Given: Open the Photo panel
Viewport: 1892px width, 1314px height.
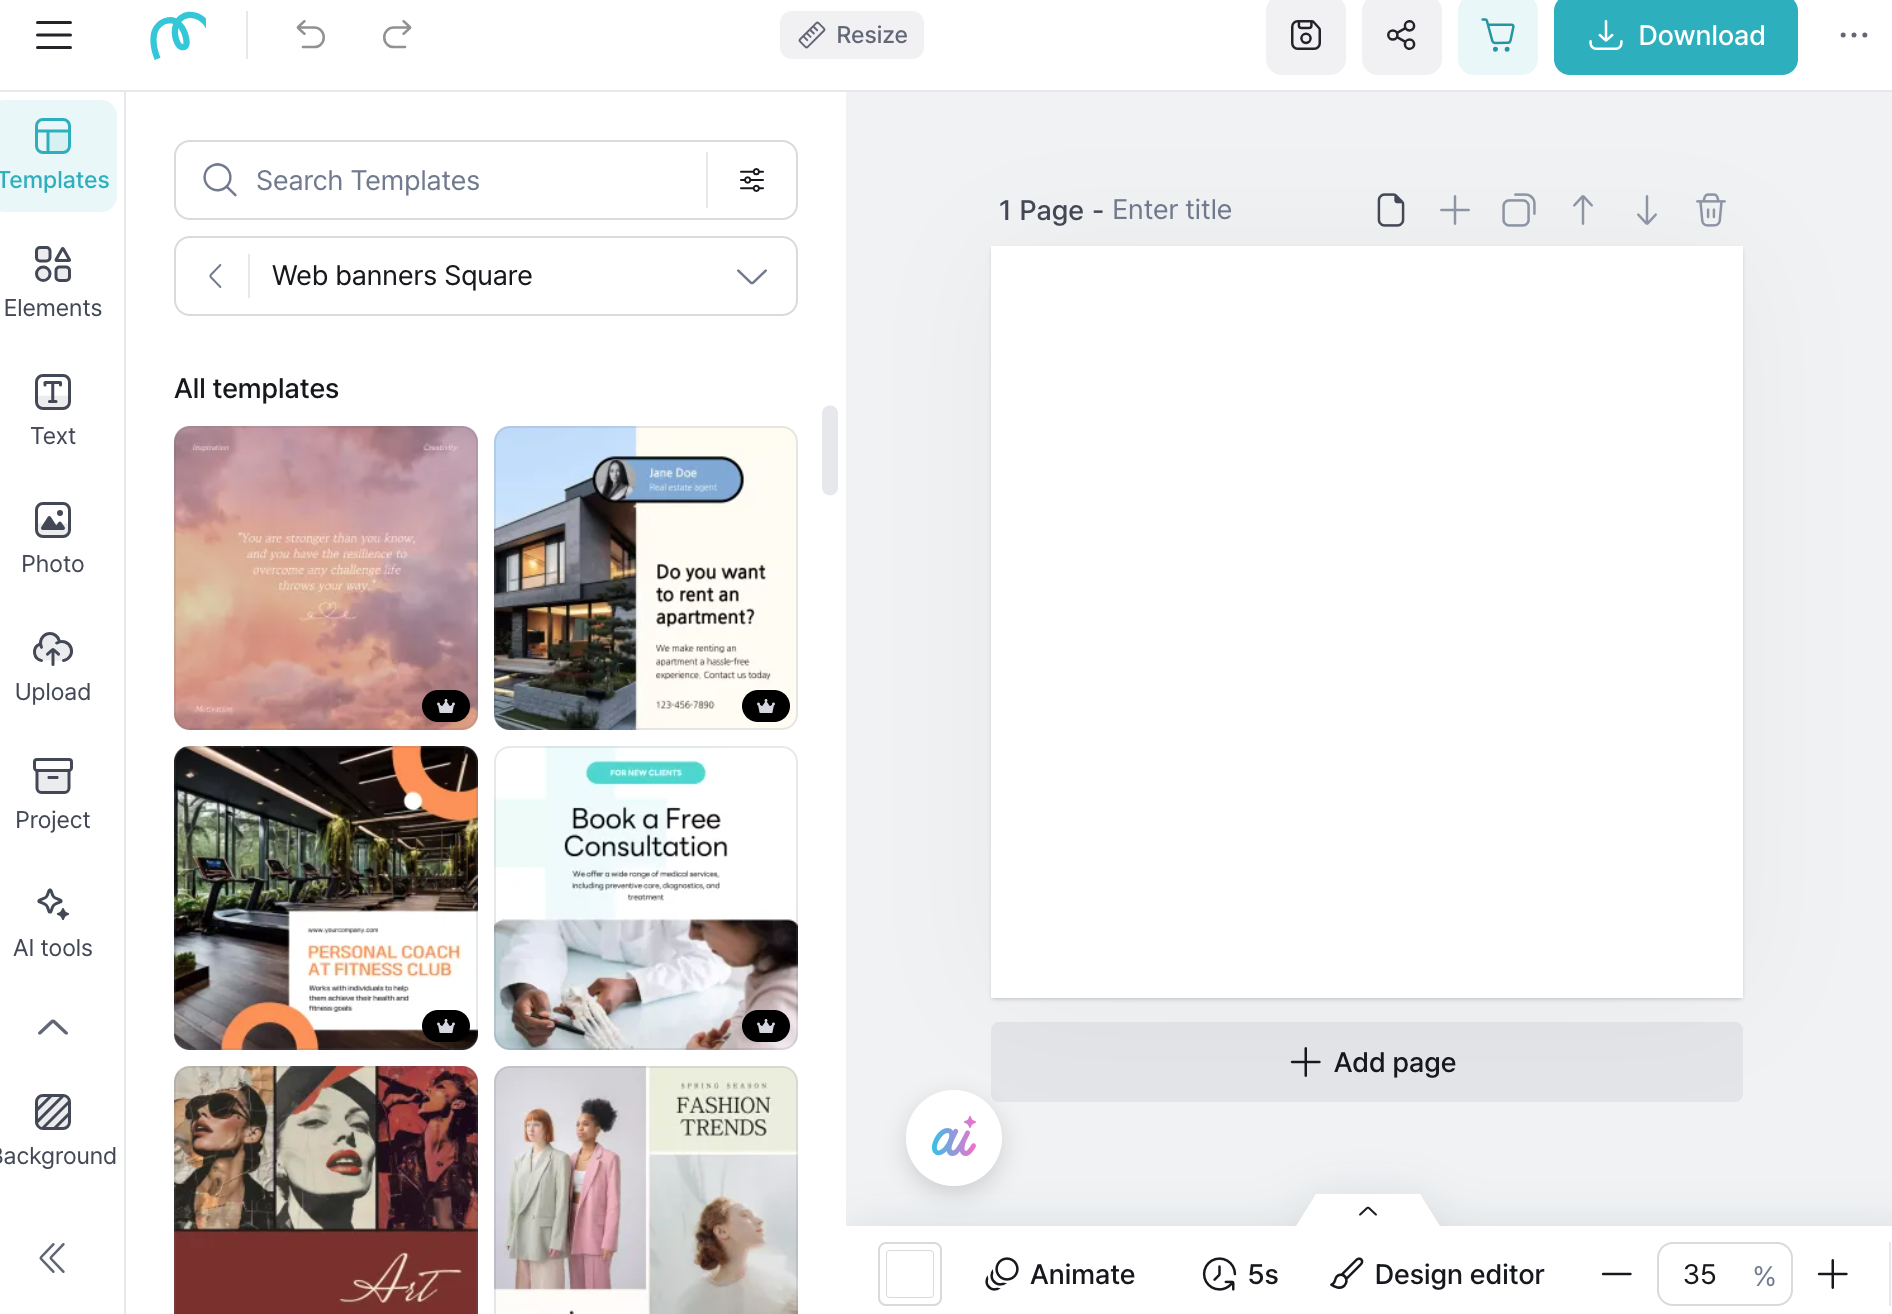Looking at the screenshot, I should pyautogui.click(x=53, y=539).
